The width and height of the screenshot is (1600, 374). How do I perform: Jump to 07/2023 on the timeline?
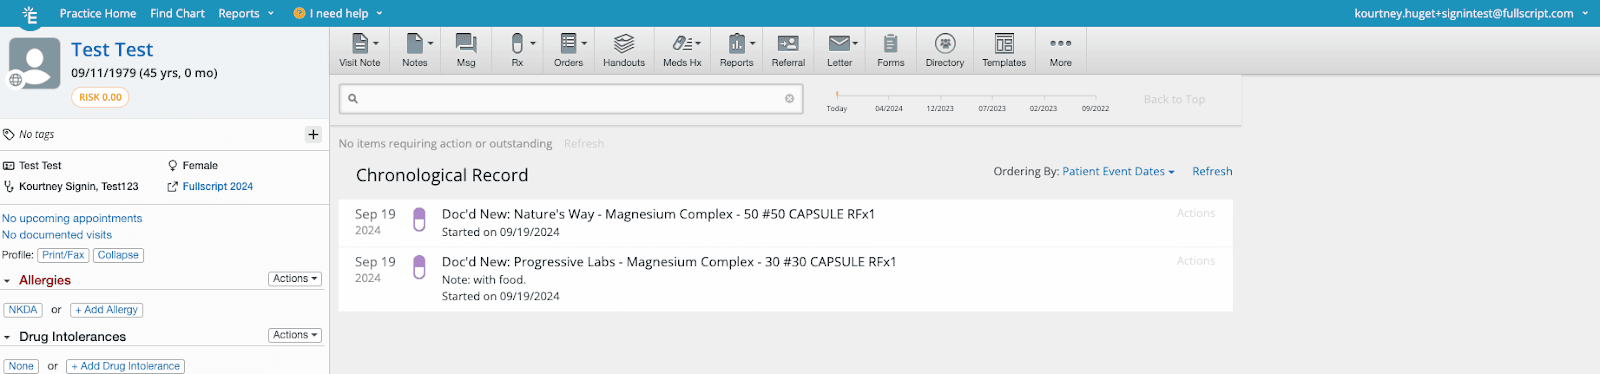pos(992,108)
